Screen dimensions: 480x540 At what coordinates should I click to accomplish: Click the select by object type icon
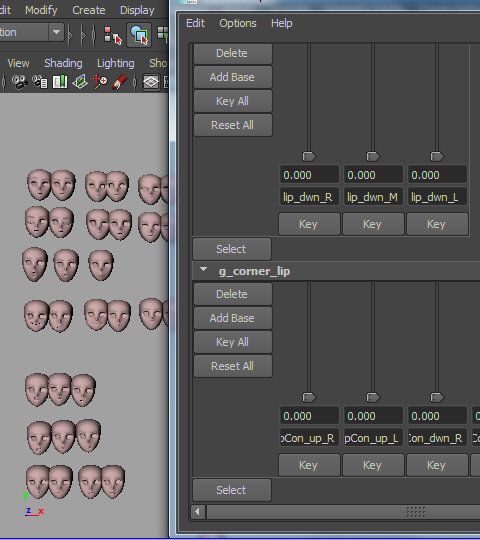tap(139, 35)
